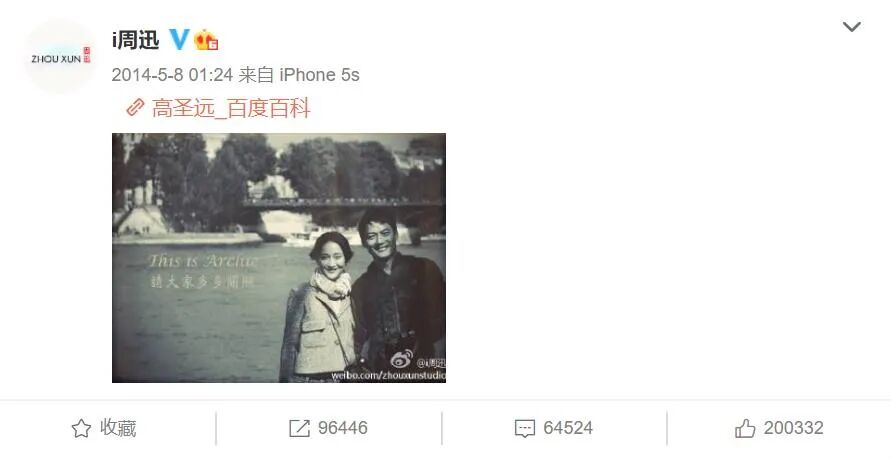Open the 高圣远_百度百科 link
Screen dimensions: 891x457
(x=231, y=108)
